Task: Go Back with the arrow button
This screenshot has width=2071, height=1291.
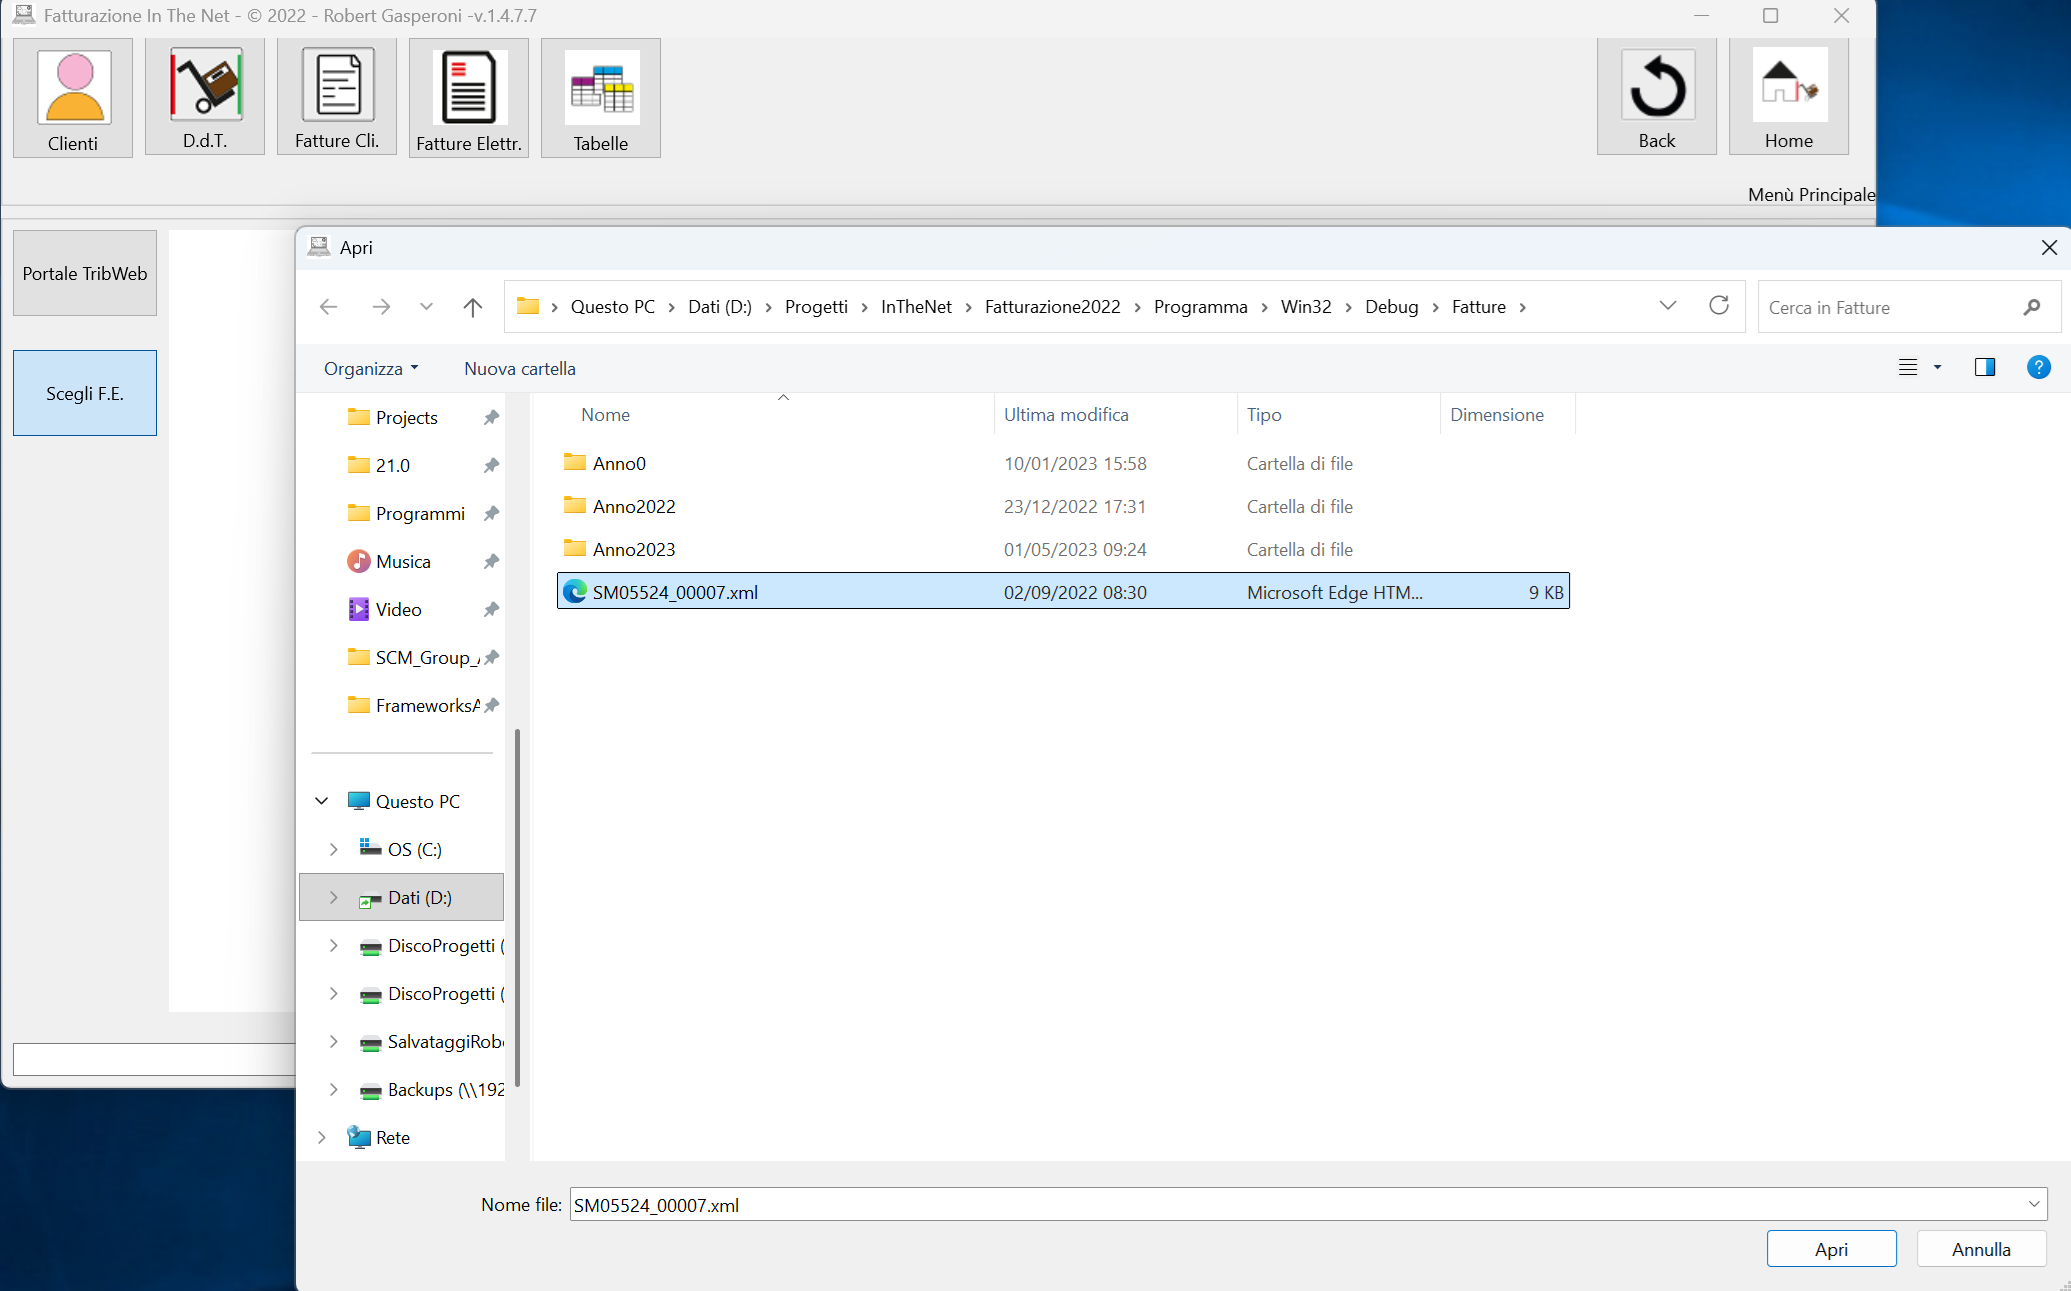Action: (1657, 97)
